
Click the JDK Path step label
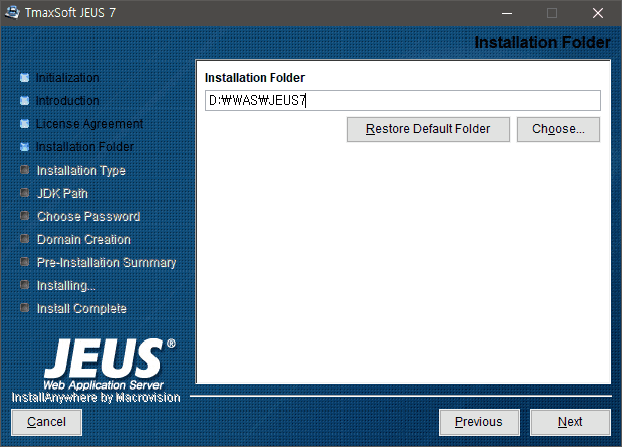click(62, 194)
